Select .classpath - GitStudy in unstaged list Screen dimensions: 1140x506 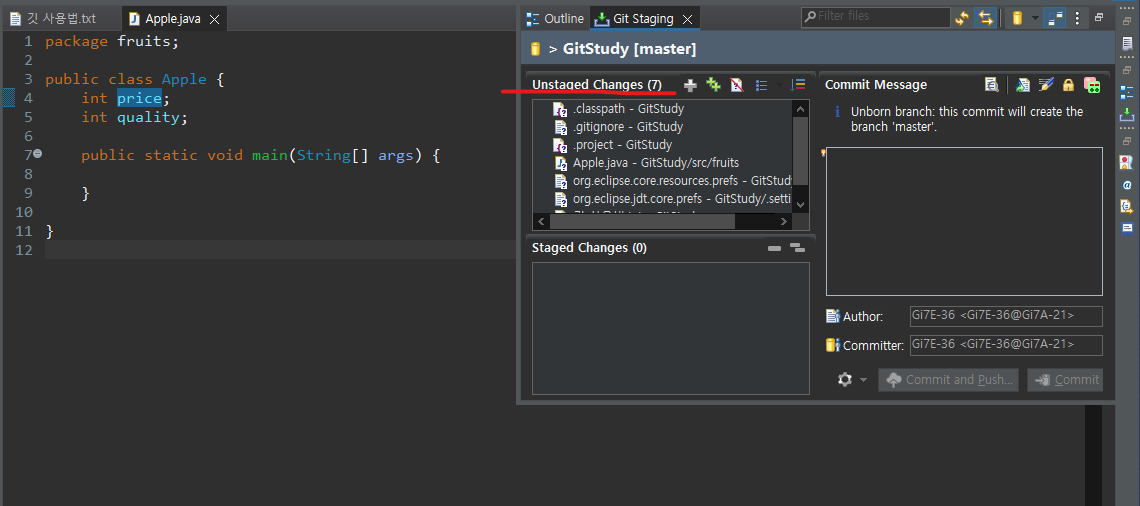coord(619,108)
